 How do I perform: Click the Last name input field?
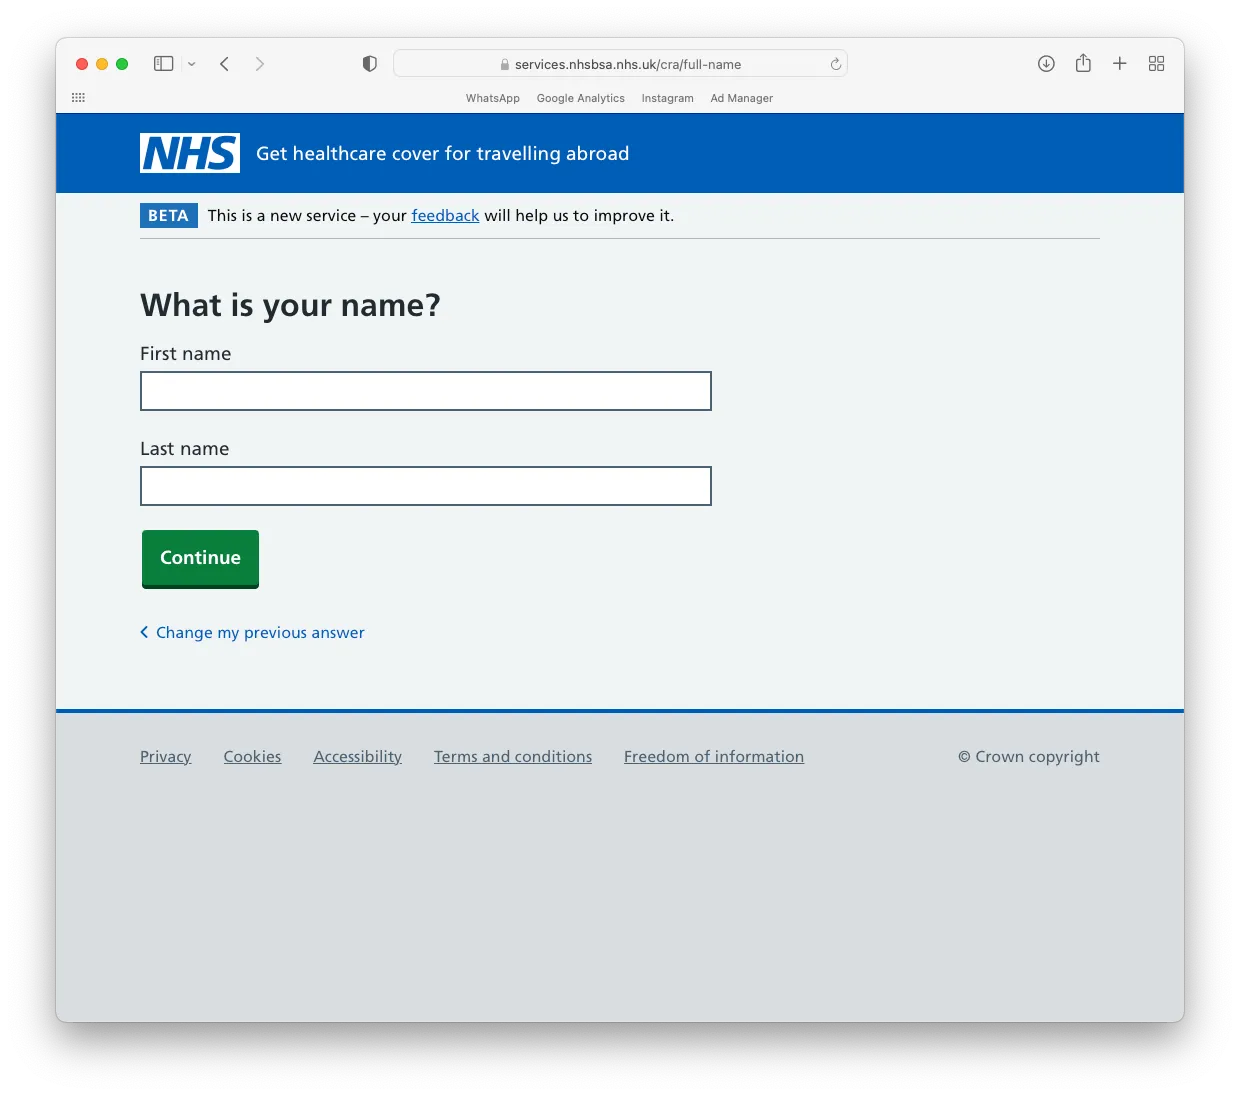[426, 486]
